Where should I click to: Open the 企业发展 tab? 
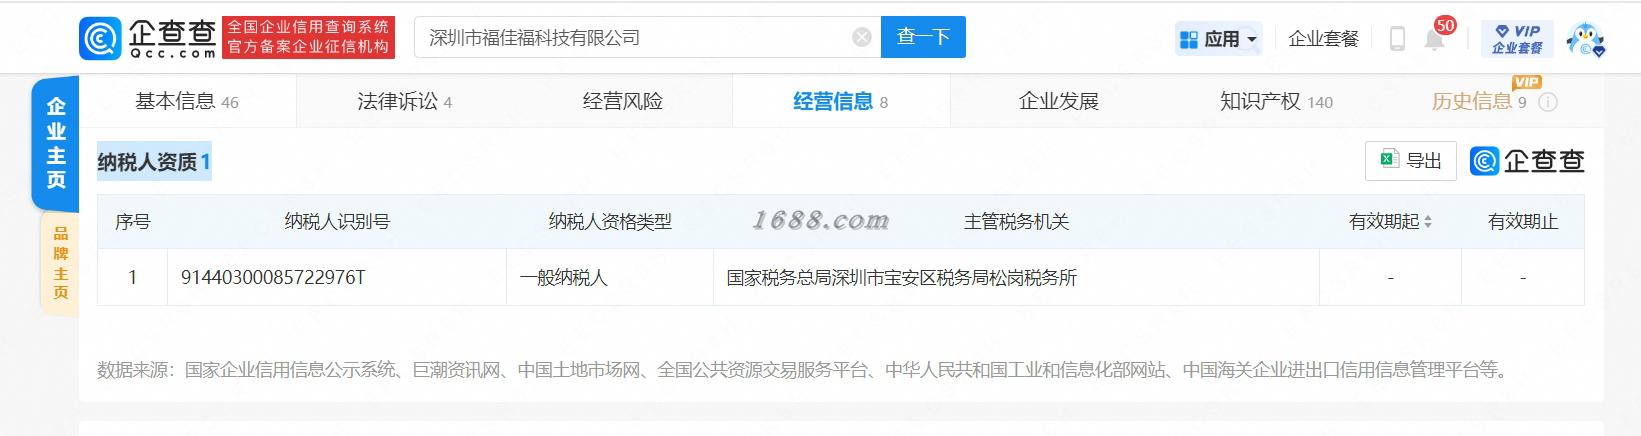(x=1059, y=101)
